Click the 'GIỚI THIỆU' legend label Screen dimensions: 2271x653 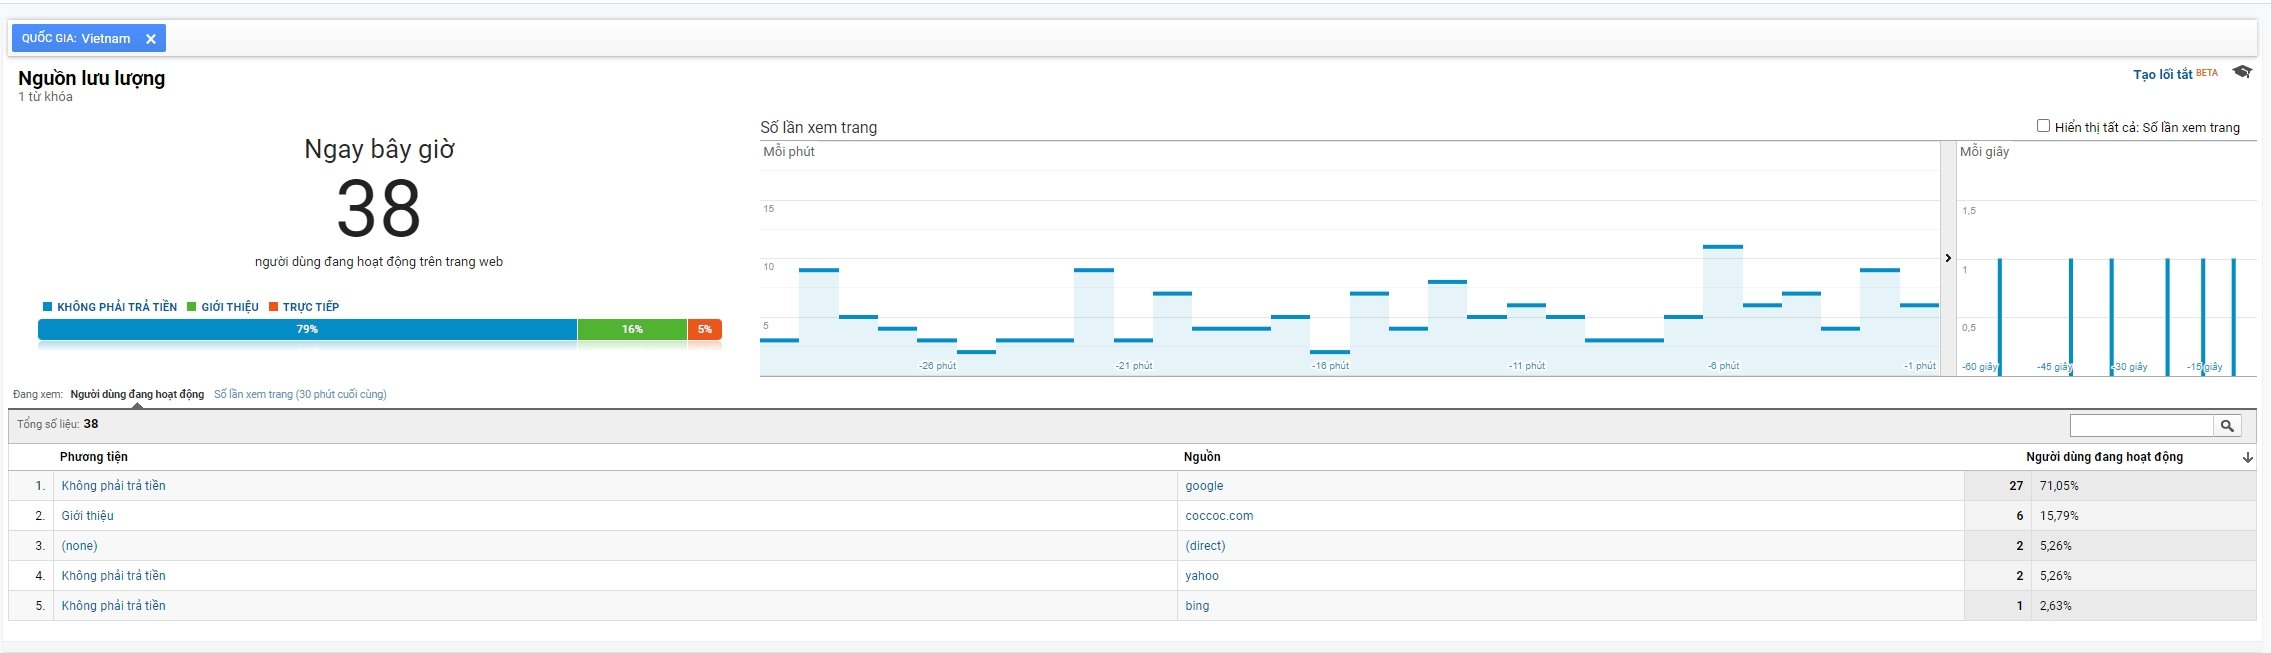coord(229,307)
